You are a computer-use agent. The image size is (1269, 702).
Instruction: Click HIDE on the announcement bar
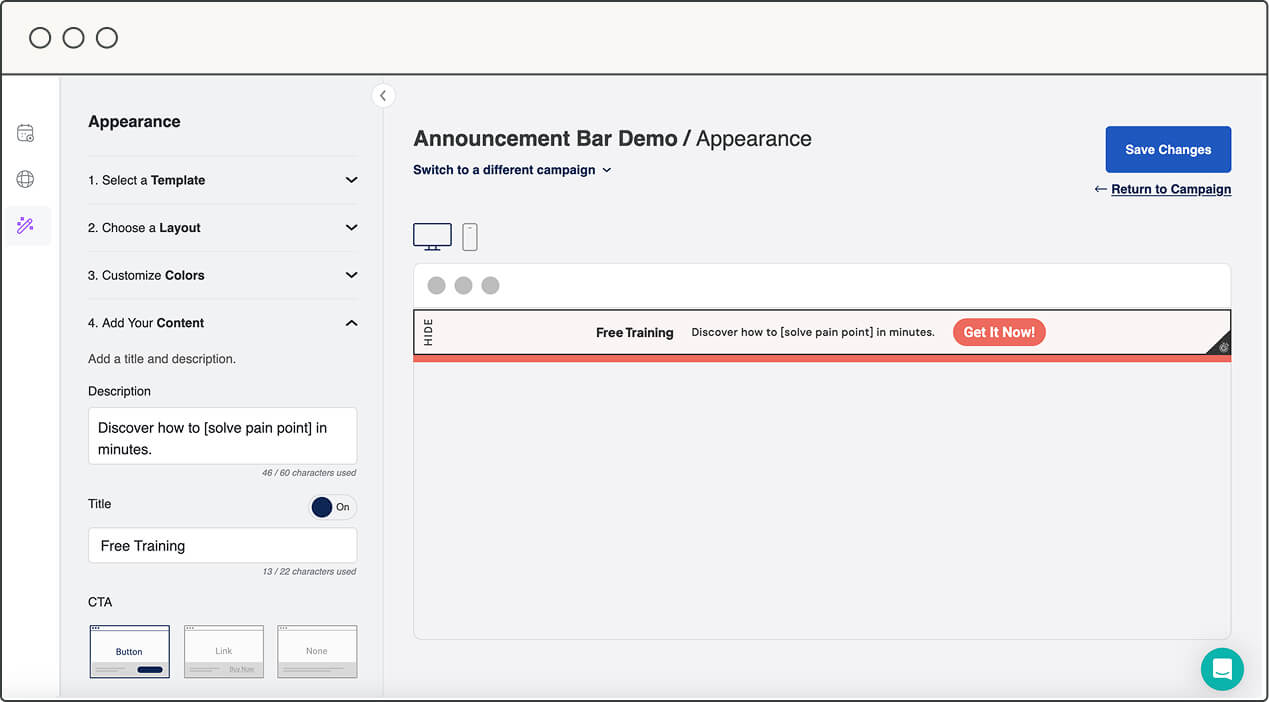tap(429, 332)
